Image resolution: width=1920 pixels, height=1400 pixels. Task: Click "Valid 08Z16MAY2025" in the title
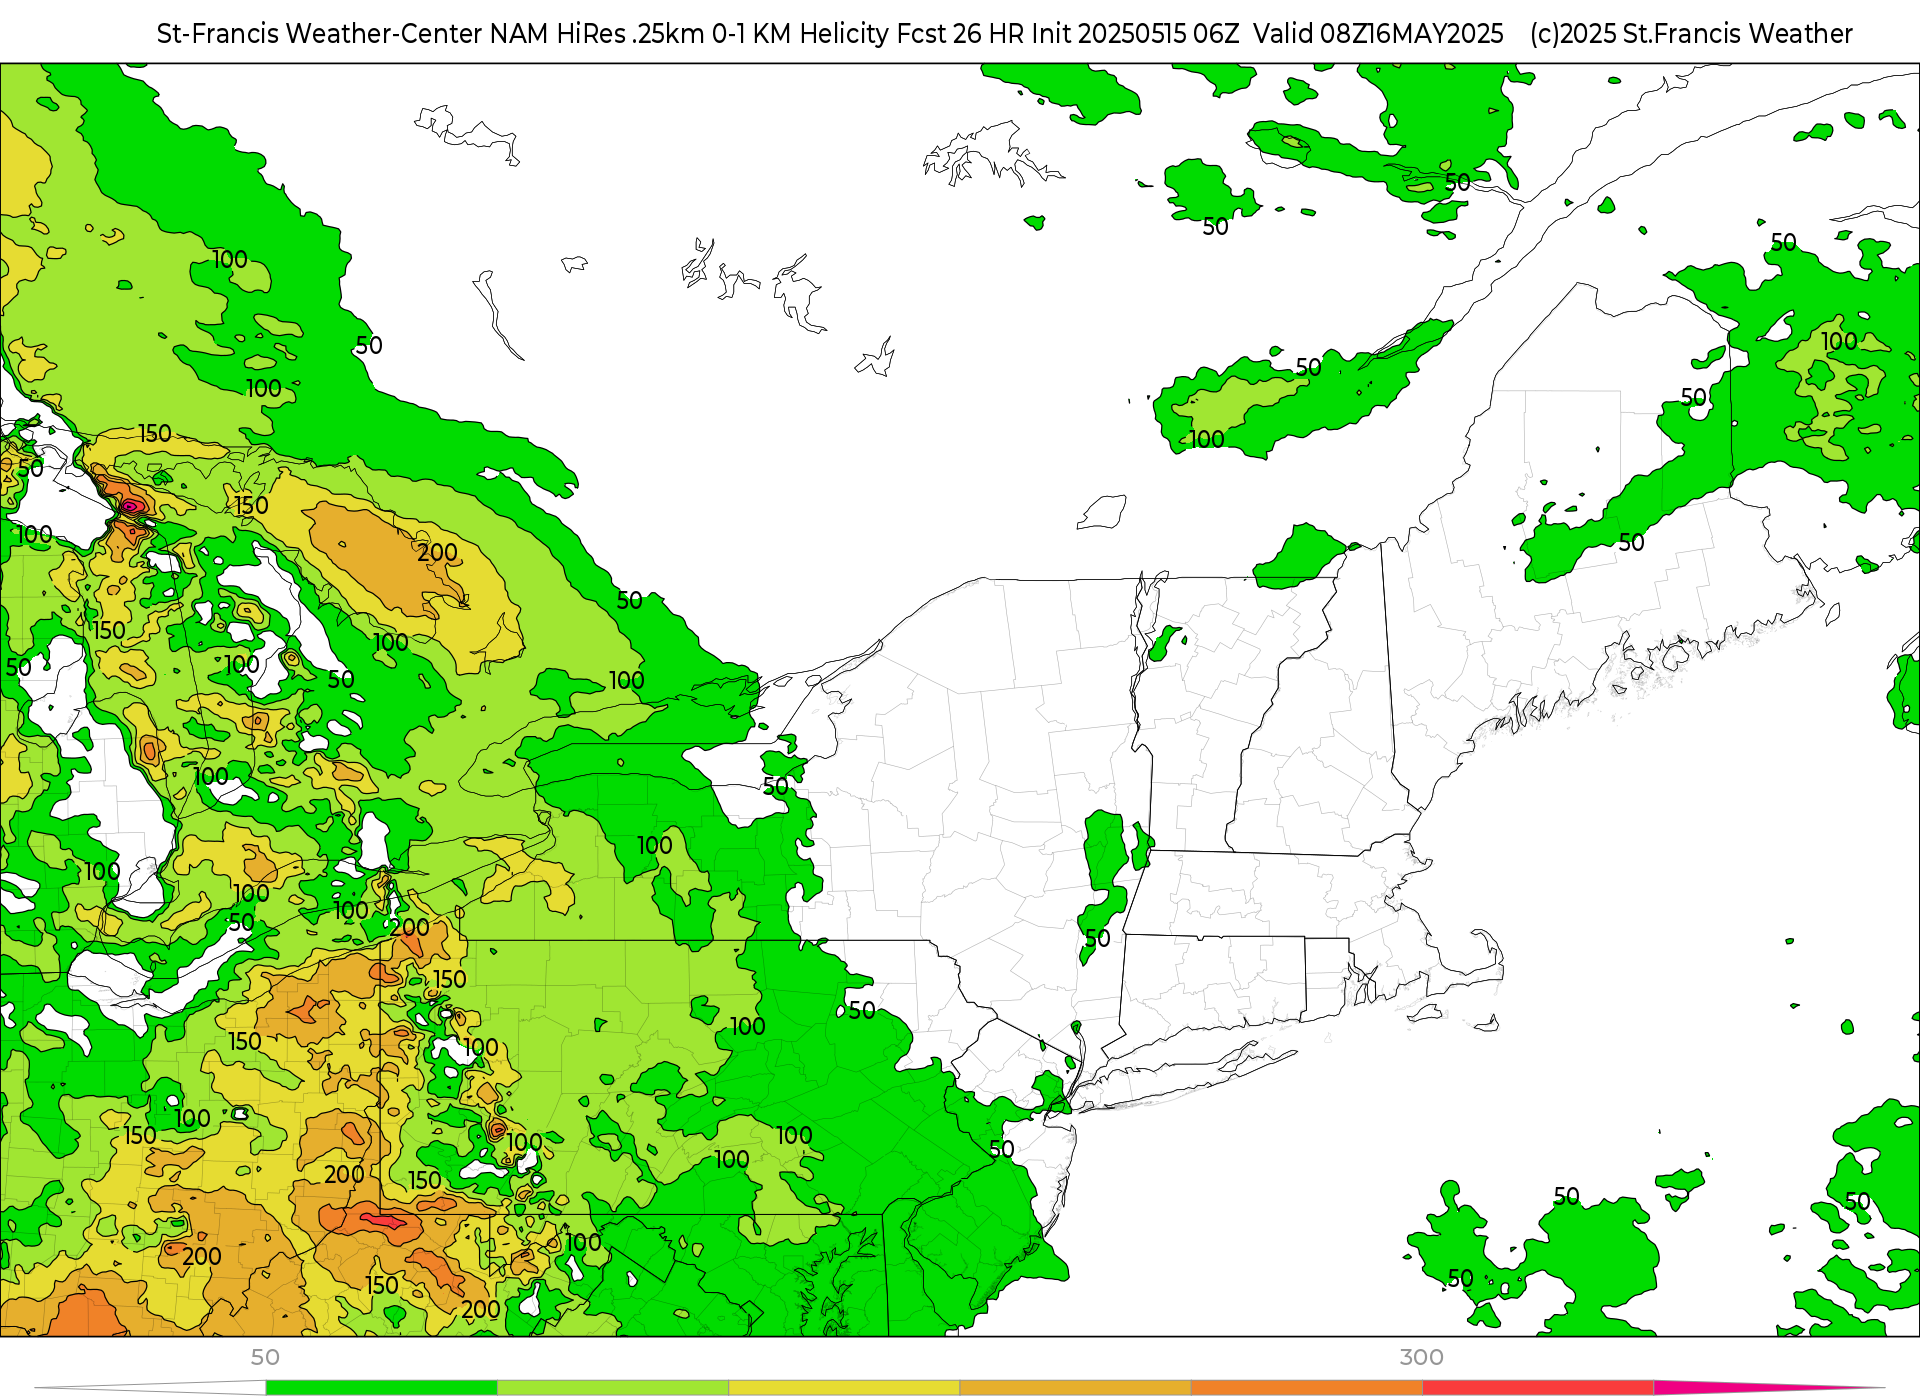1378,34
